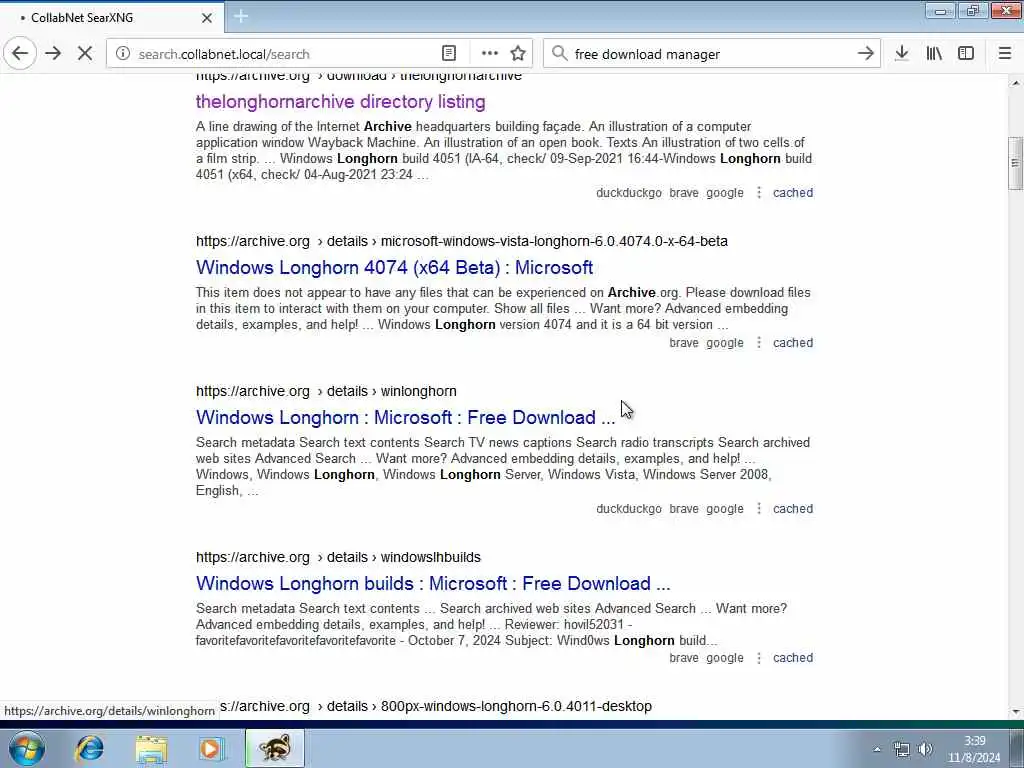The width and height of the screenshot is (1024, 768).
Task: Open Windows Longhorn builds result link
Action: 433,584
